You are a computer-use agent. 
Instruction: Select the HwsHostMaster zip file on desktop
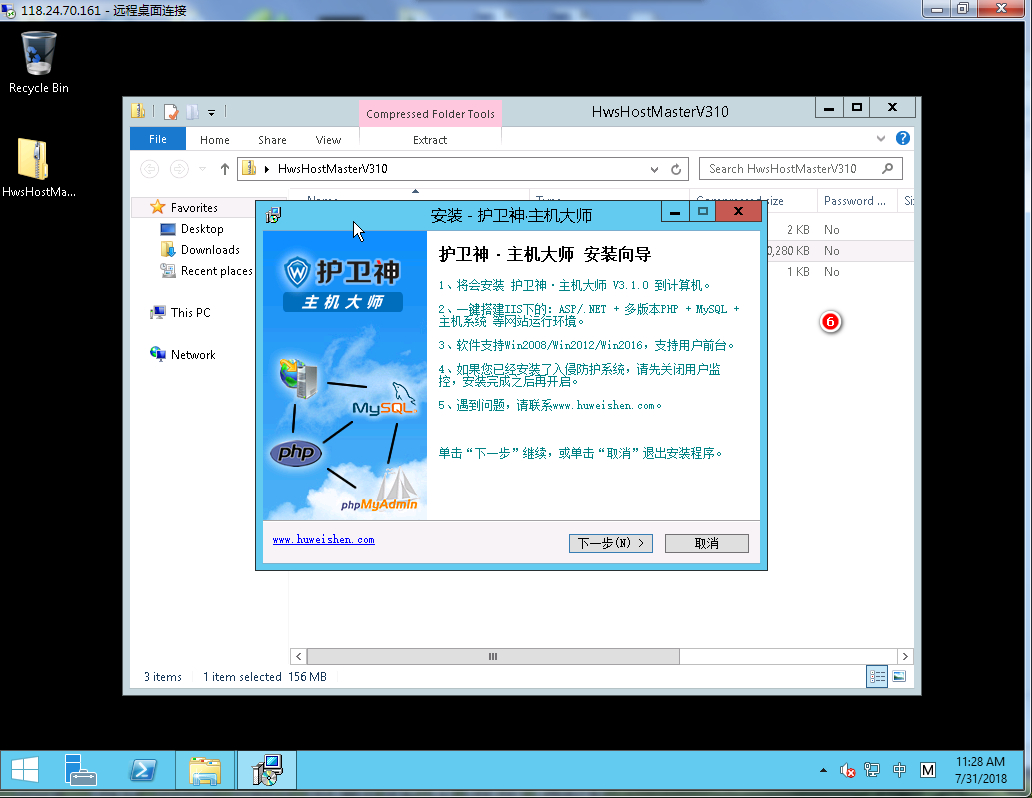click(x=34, y=160)
